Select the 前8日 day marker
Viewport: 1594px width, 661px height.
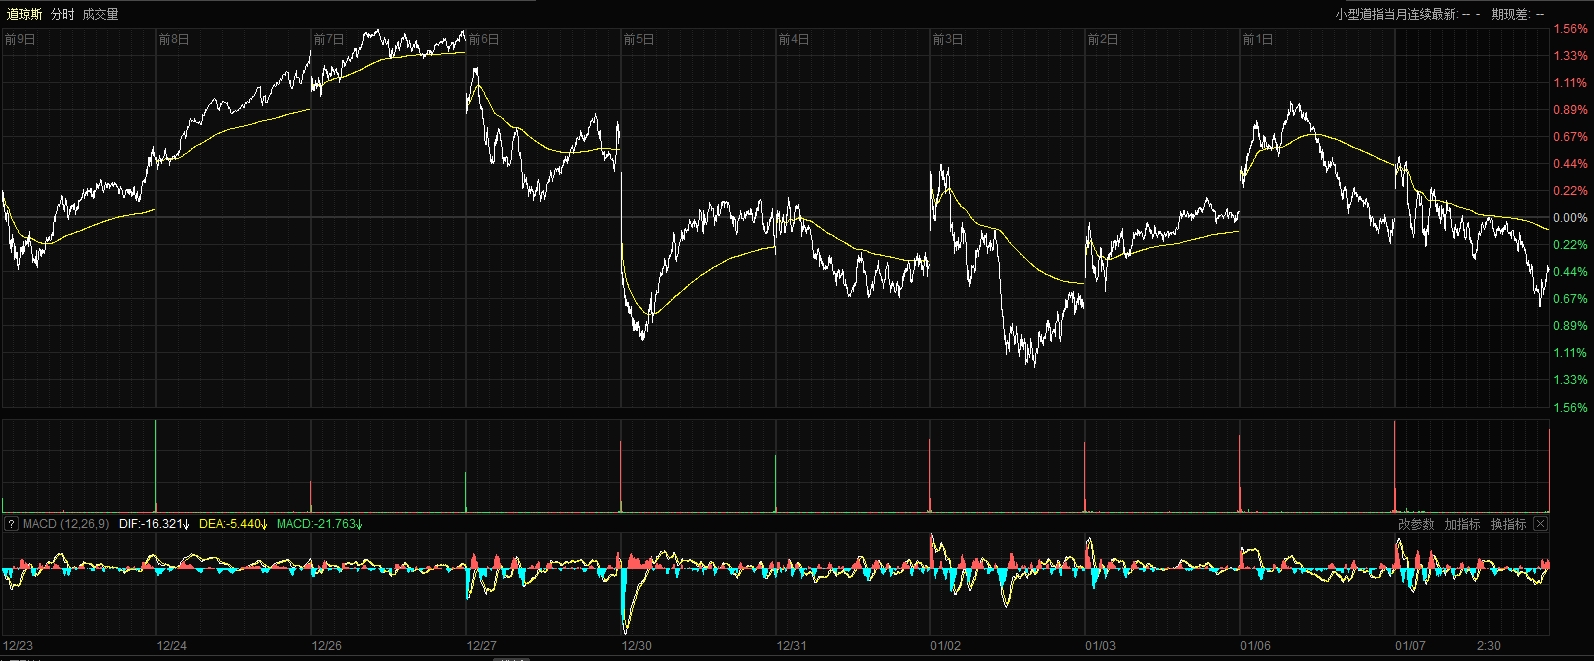(174, 39)
